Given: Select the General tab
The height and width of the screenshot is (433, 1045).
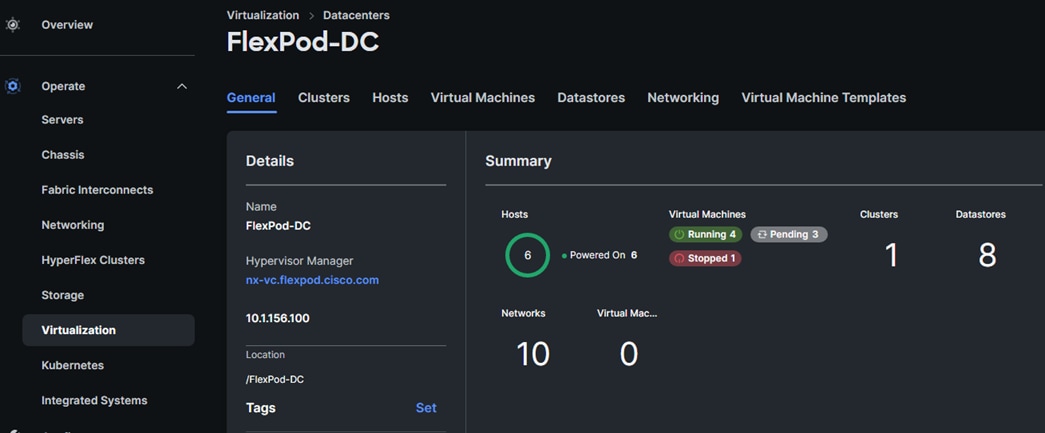Looking at the screenshot, I should [251, 98].
